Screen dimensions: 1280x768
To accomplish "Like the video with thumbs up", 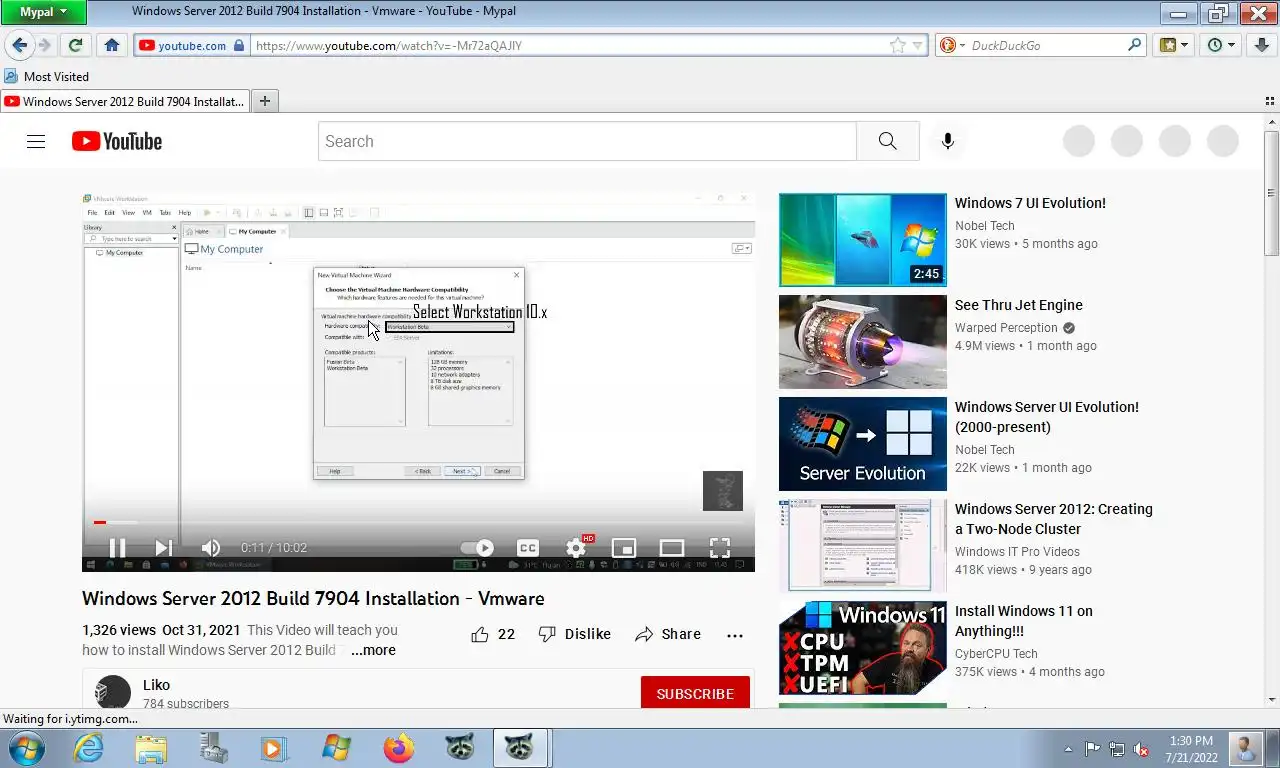I will 493,634.
